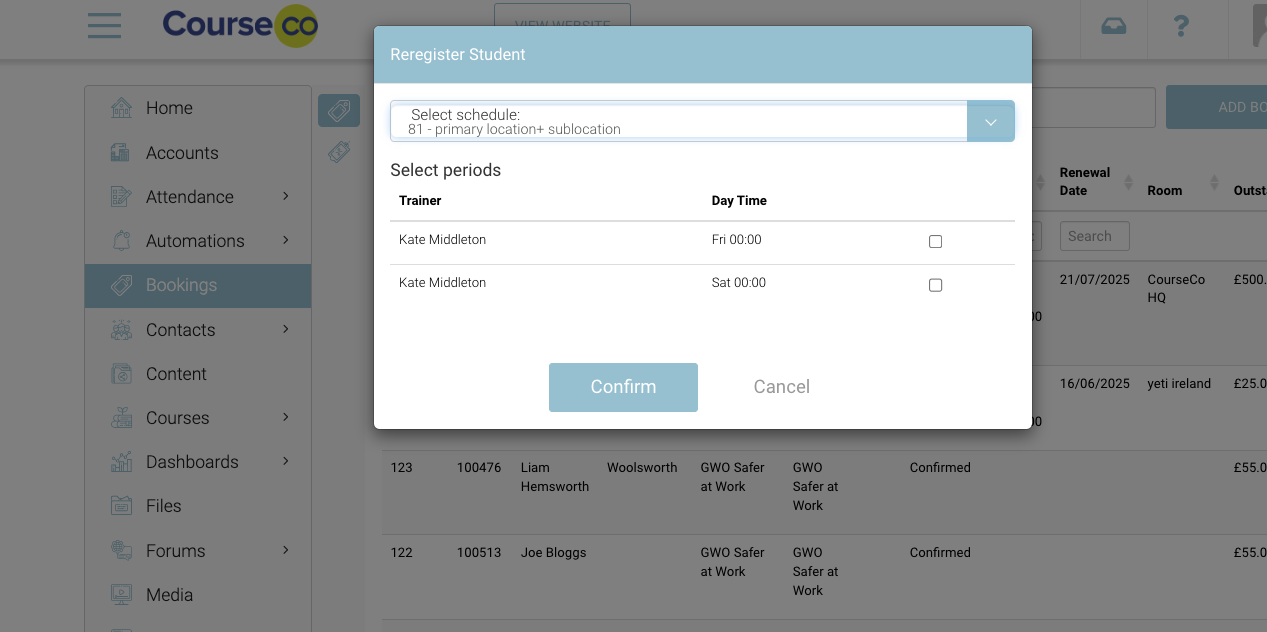1267x632 pixels.
Task: Select the bookings tag icon tab
Action: pyautogui.click(x=338, y=111)
